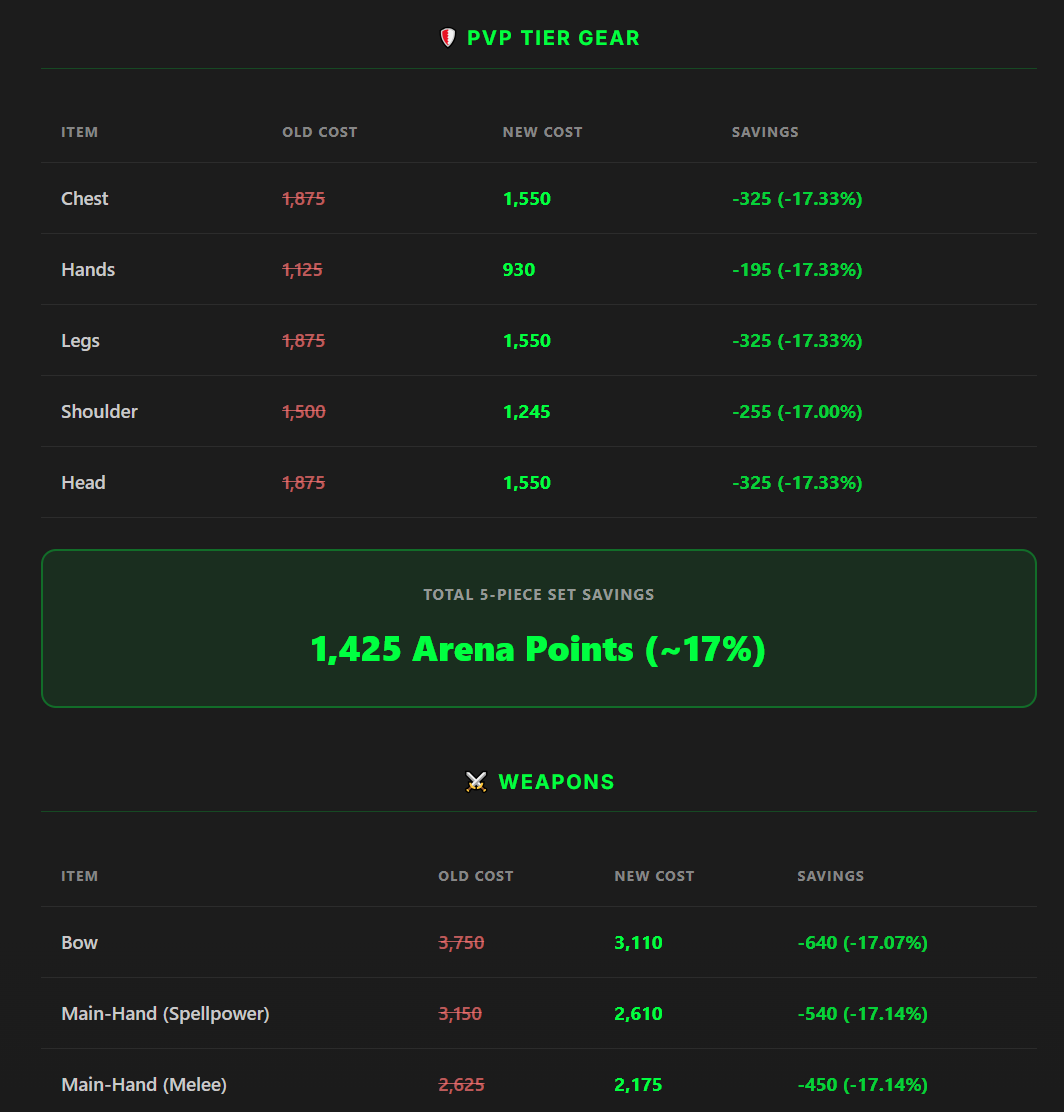
Task: Click the 1,425 Arena Points total
Action: pyautogui.click(x=538, y=649)
